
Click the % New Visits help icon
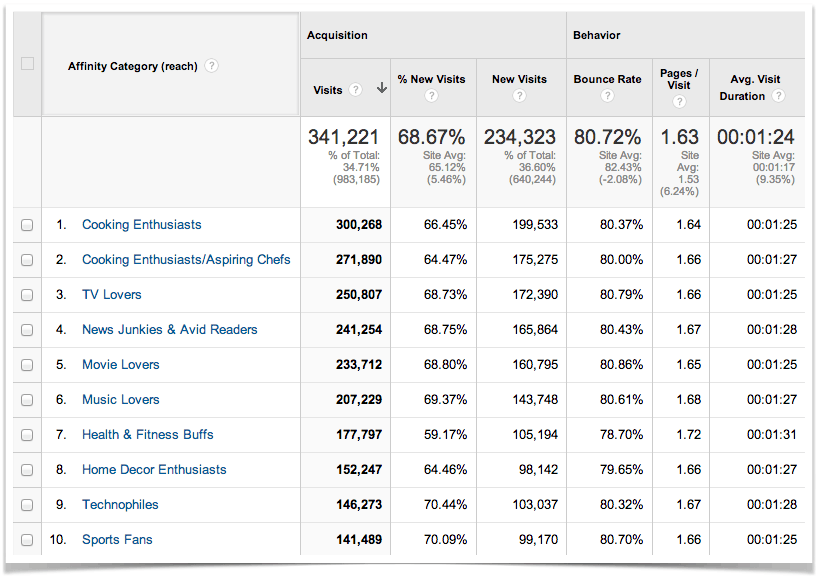(x=431, y=95)
